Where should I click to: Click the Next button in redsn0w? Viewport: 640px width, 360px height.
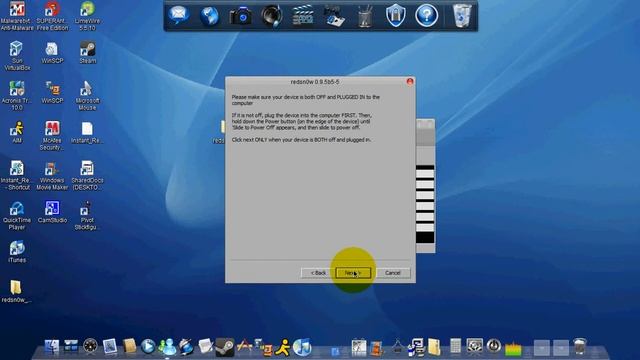353,273
